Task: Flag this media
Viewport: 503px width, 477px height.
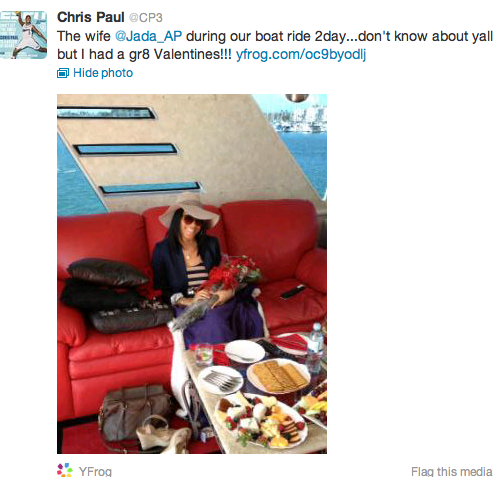Action: (x=451, y=471)
